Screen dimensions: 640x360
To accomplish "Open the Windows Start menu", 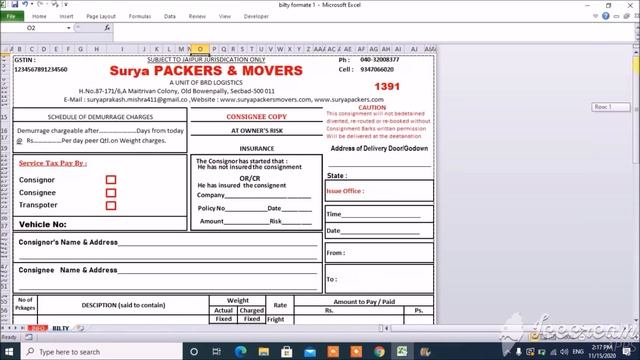I will point(9,352).
